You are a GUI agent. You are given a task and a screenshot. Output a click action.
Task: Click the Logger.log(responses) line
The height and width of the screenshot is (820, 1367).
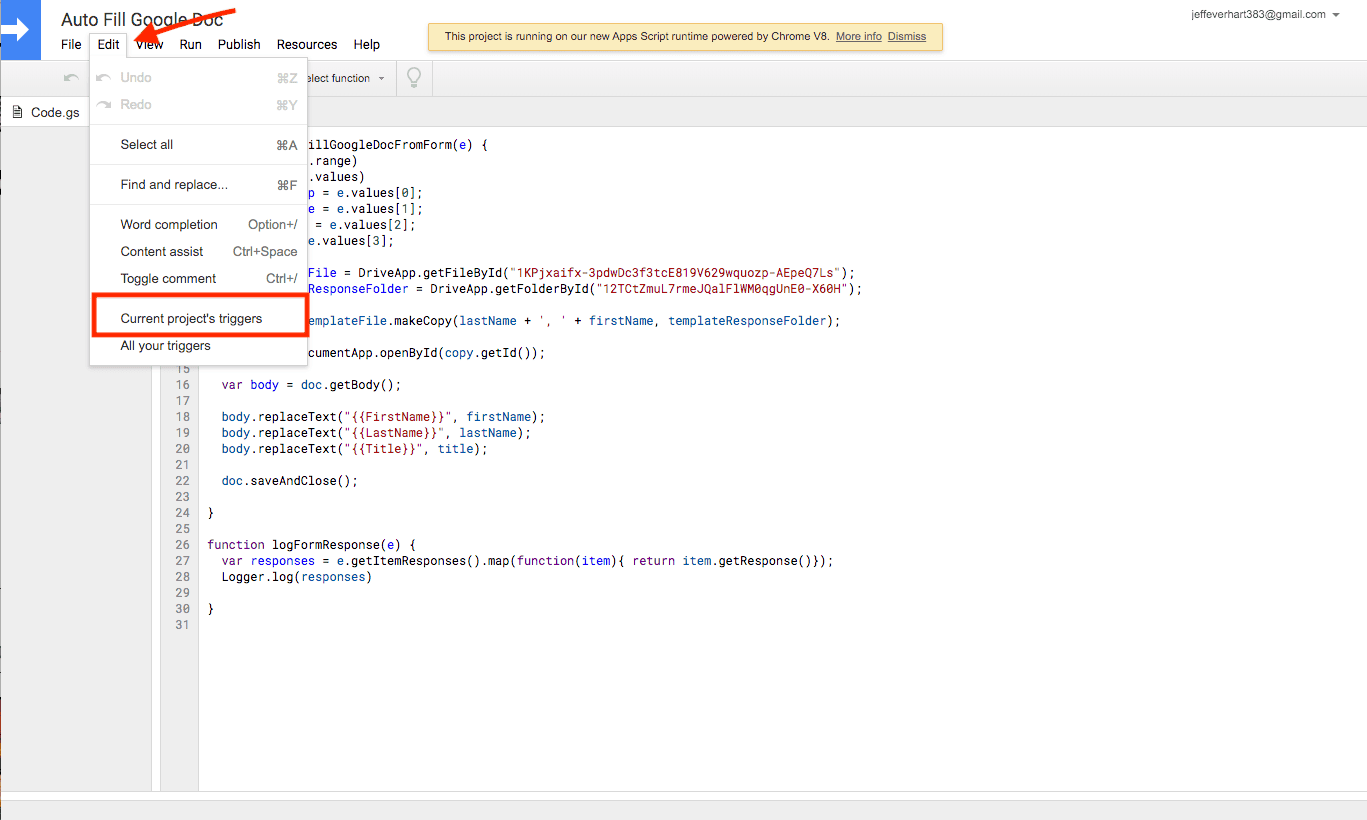point(296,577)
